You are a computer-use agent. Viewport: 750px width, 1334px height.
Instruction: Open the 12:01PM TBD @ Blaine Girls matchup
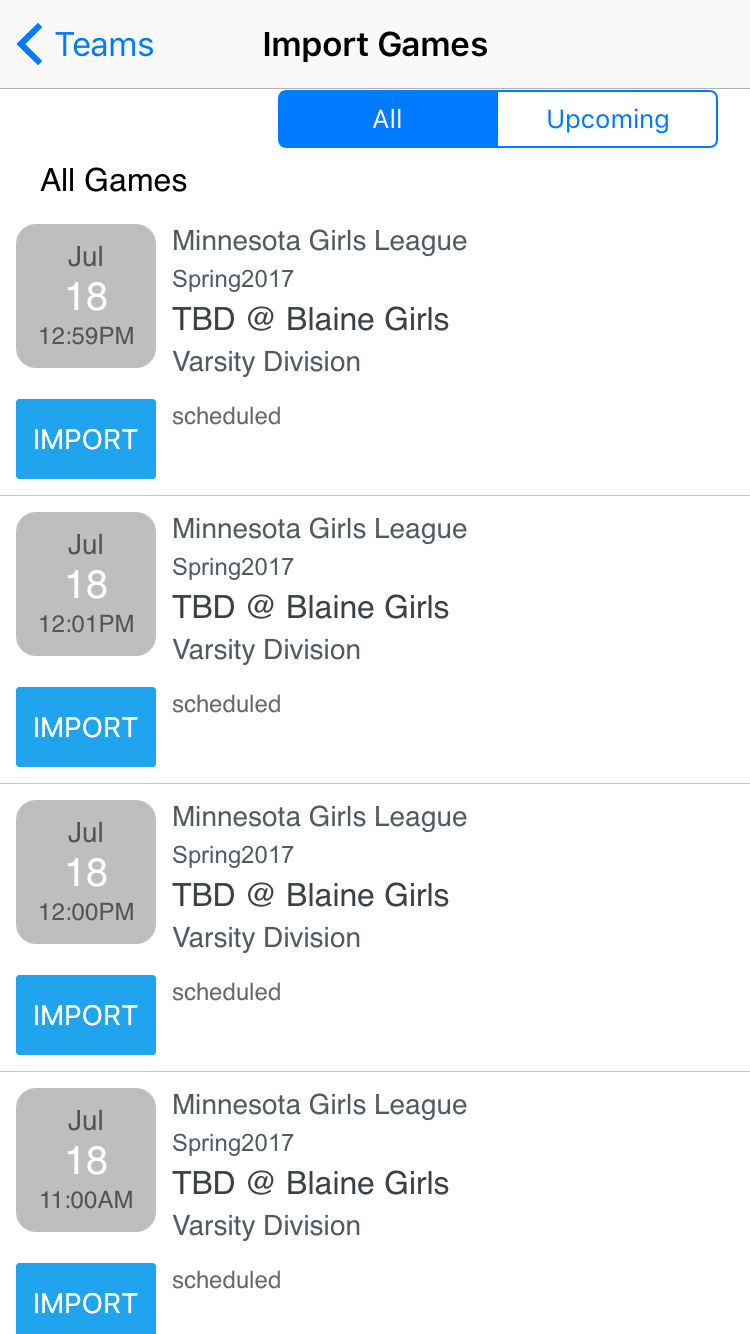pyautogui.click(x=311, y=608)
